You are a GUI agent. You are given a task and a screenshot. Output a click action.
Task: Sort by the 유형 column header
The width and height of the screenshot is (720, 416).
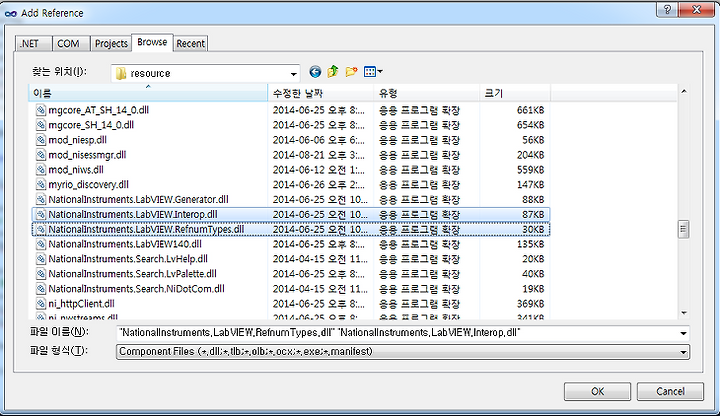427,93
